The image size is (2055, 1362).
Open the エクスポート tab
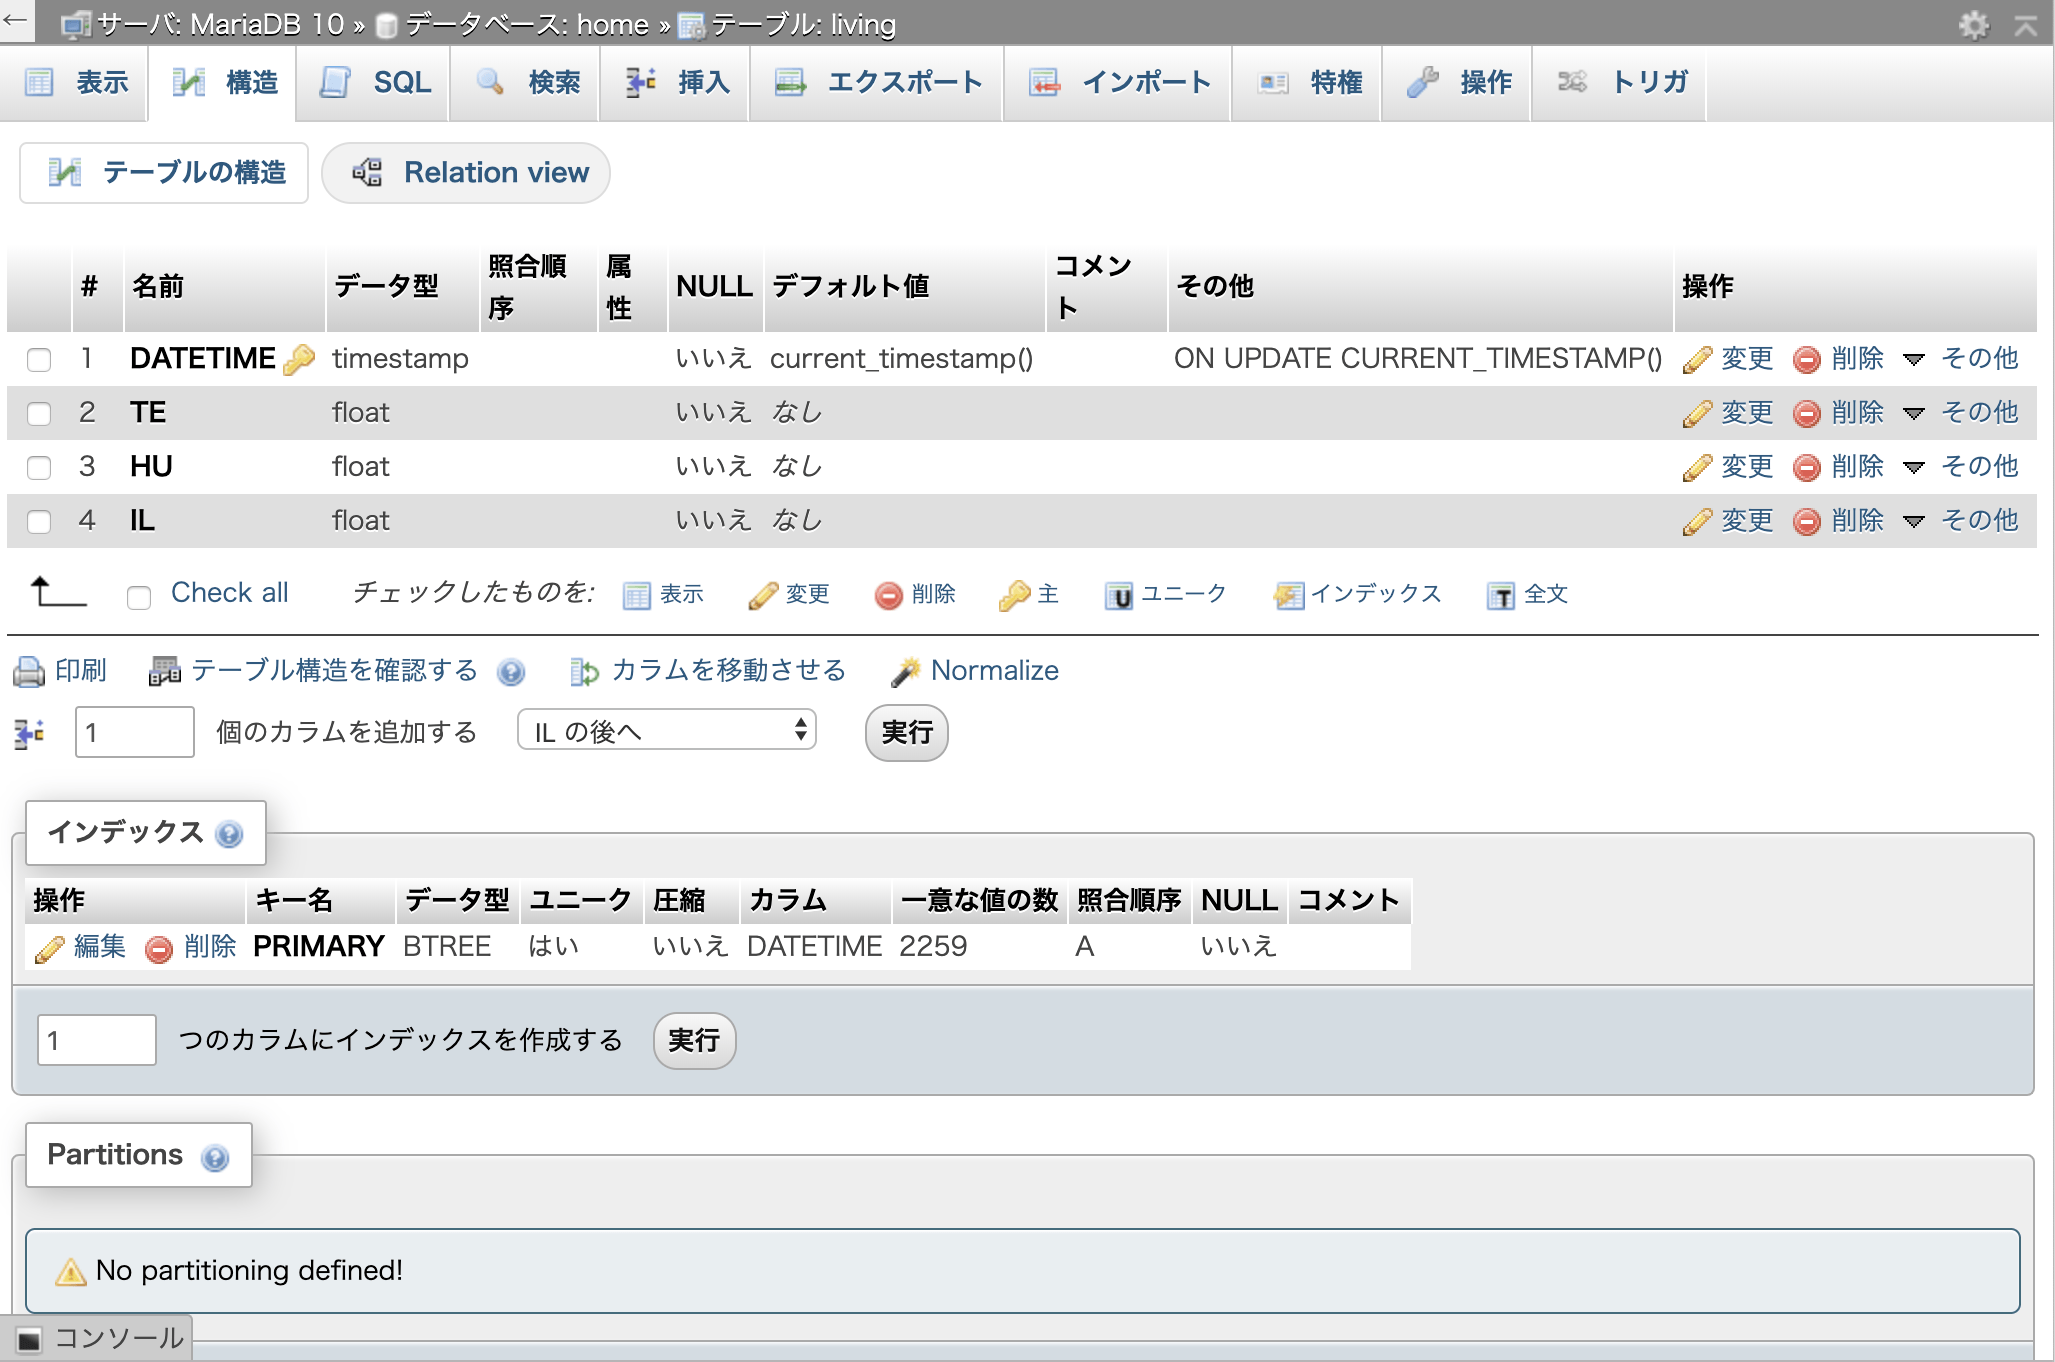[878, 82]
